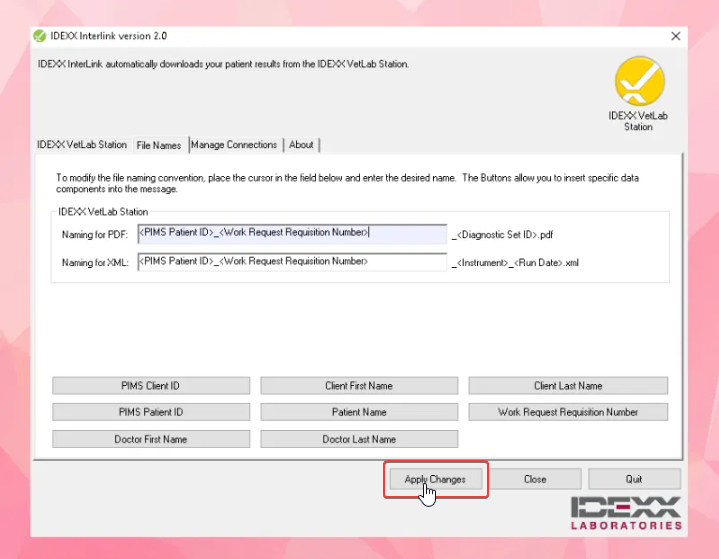Open the Manage Connections tab
The height and width of the screenshot is (559, 719).
234,145
